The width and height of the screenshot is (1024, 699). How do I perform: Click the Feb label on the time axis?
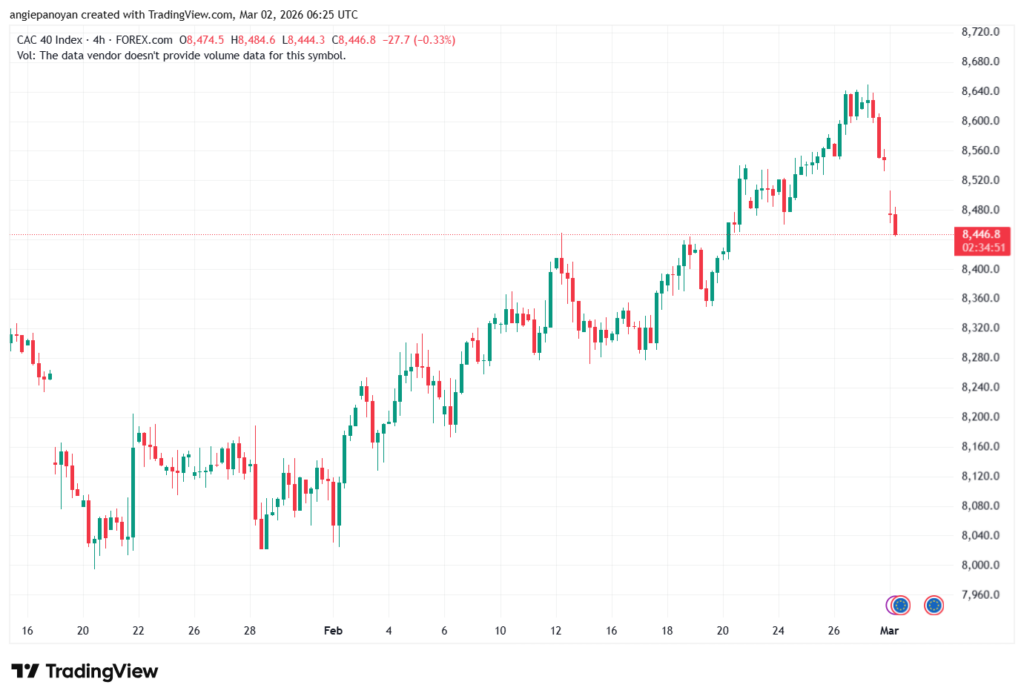tap(333, 631)
